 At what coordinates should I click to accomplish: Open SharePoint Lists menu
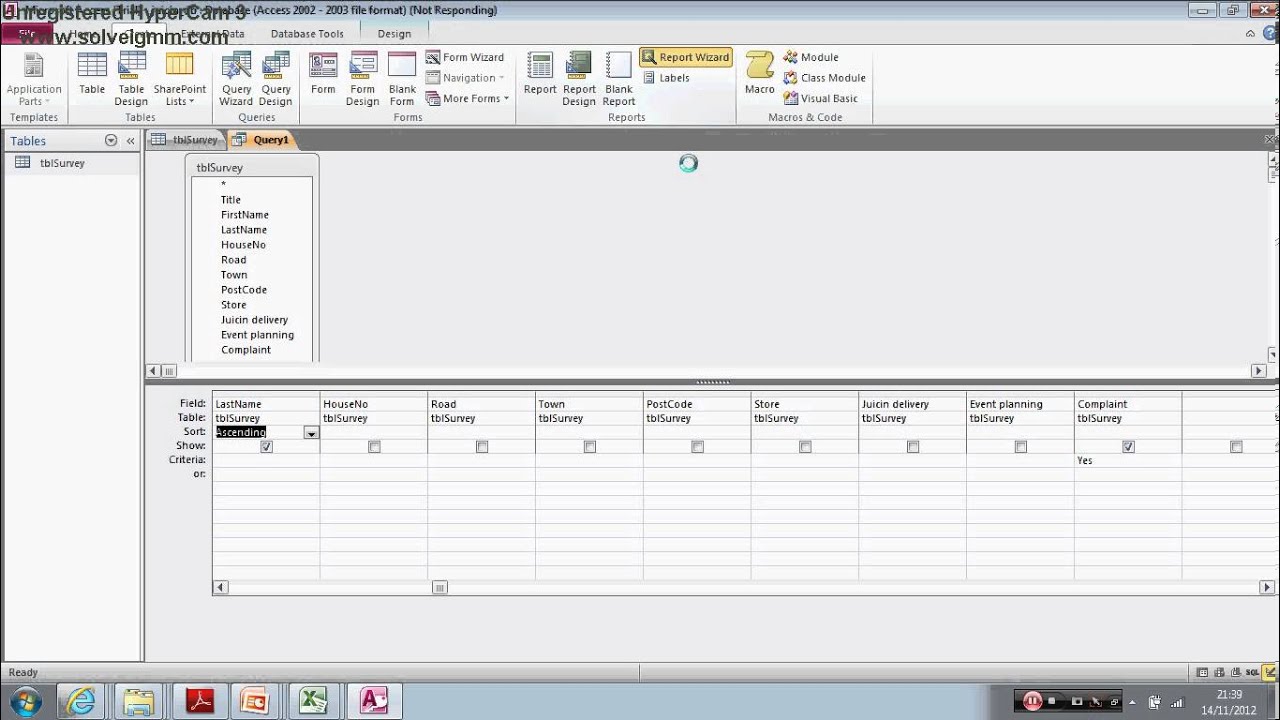[x=180, y=80]
